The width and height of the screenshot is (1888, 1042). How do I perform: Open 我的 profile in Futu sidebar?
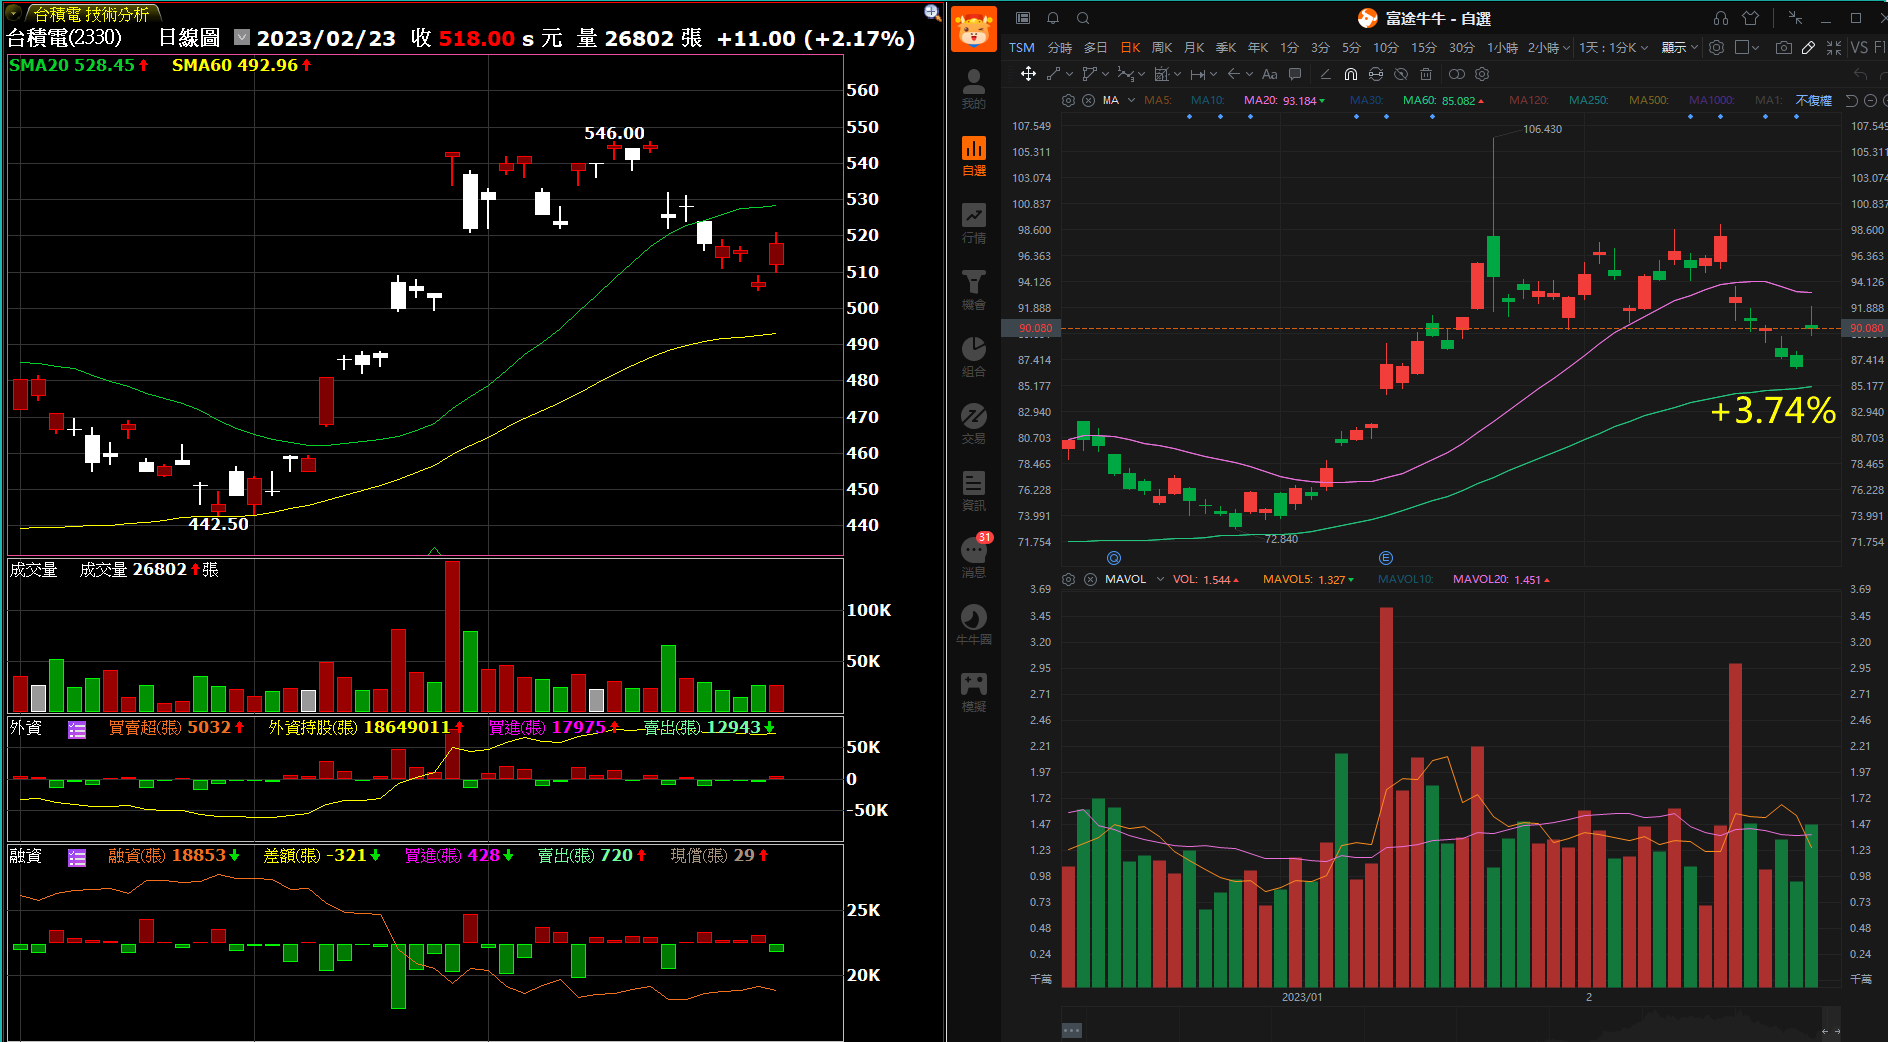coord(973,88)
